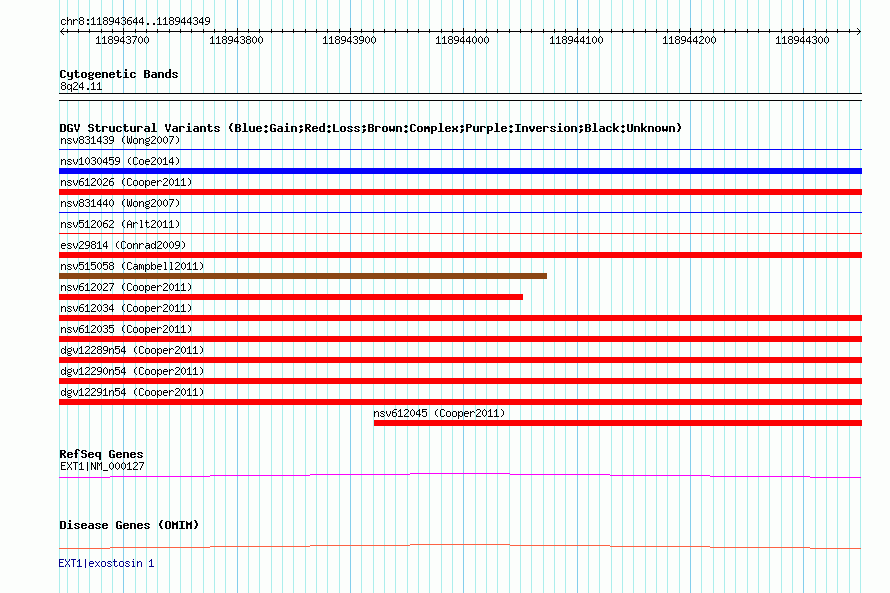The width and height of the screenshot is (890, 593).
Task: Select the dgv12291n54 (Cooper2011) label
Action: click(x=132, y=392)
